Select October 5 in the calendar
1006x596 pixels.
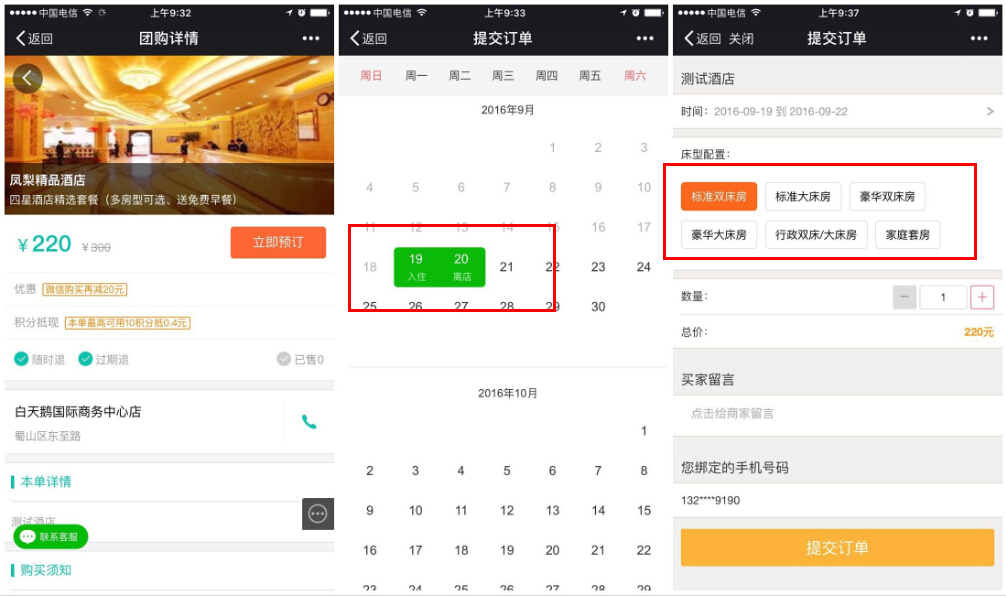point(507,471)
